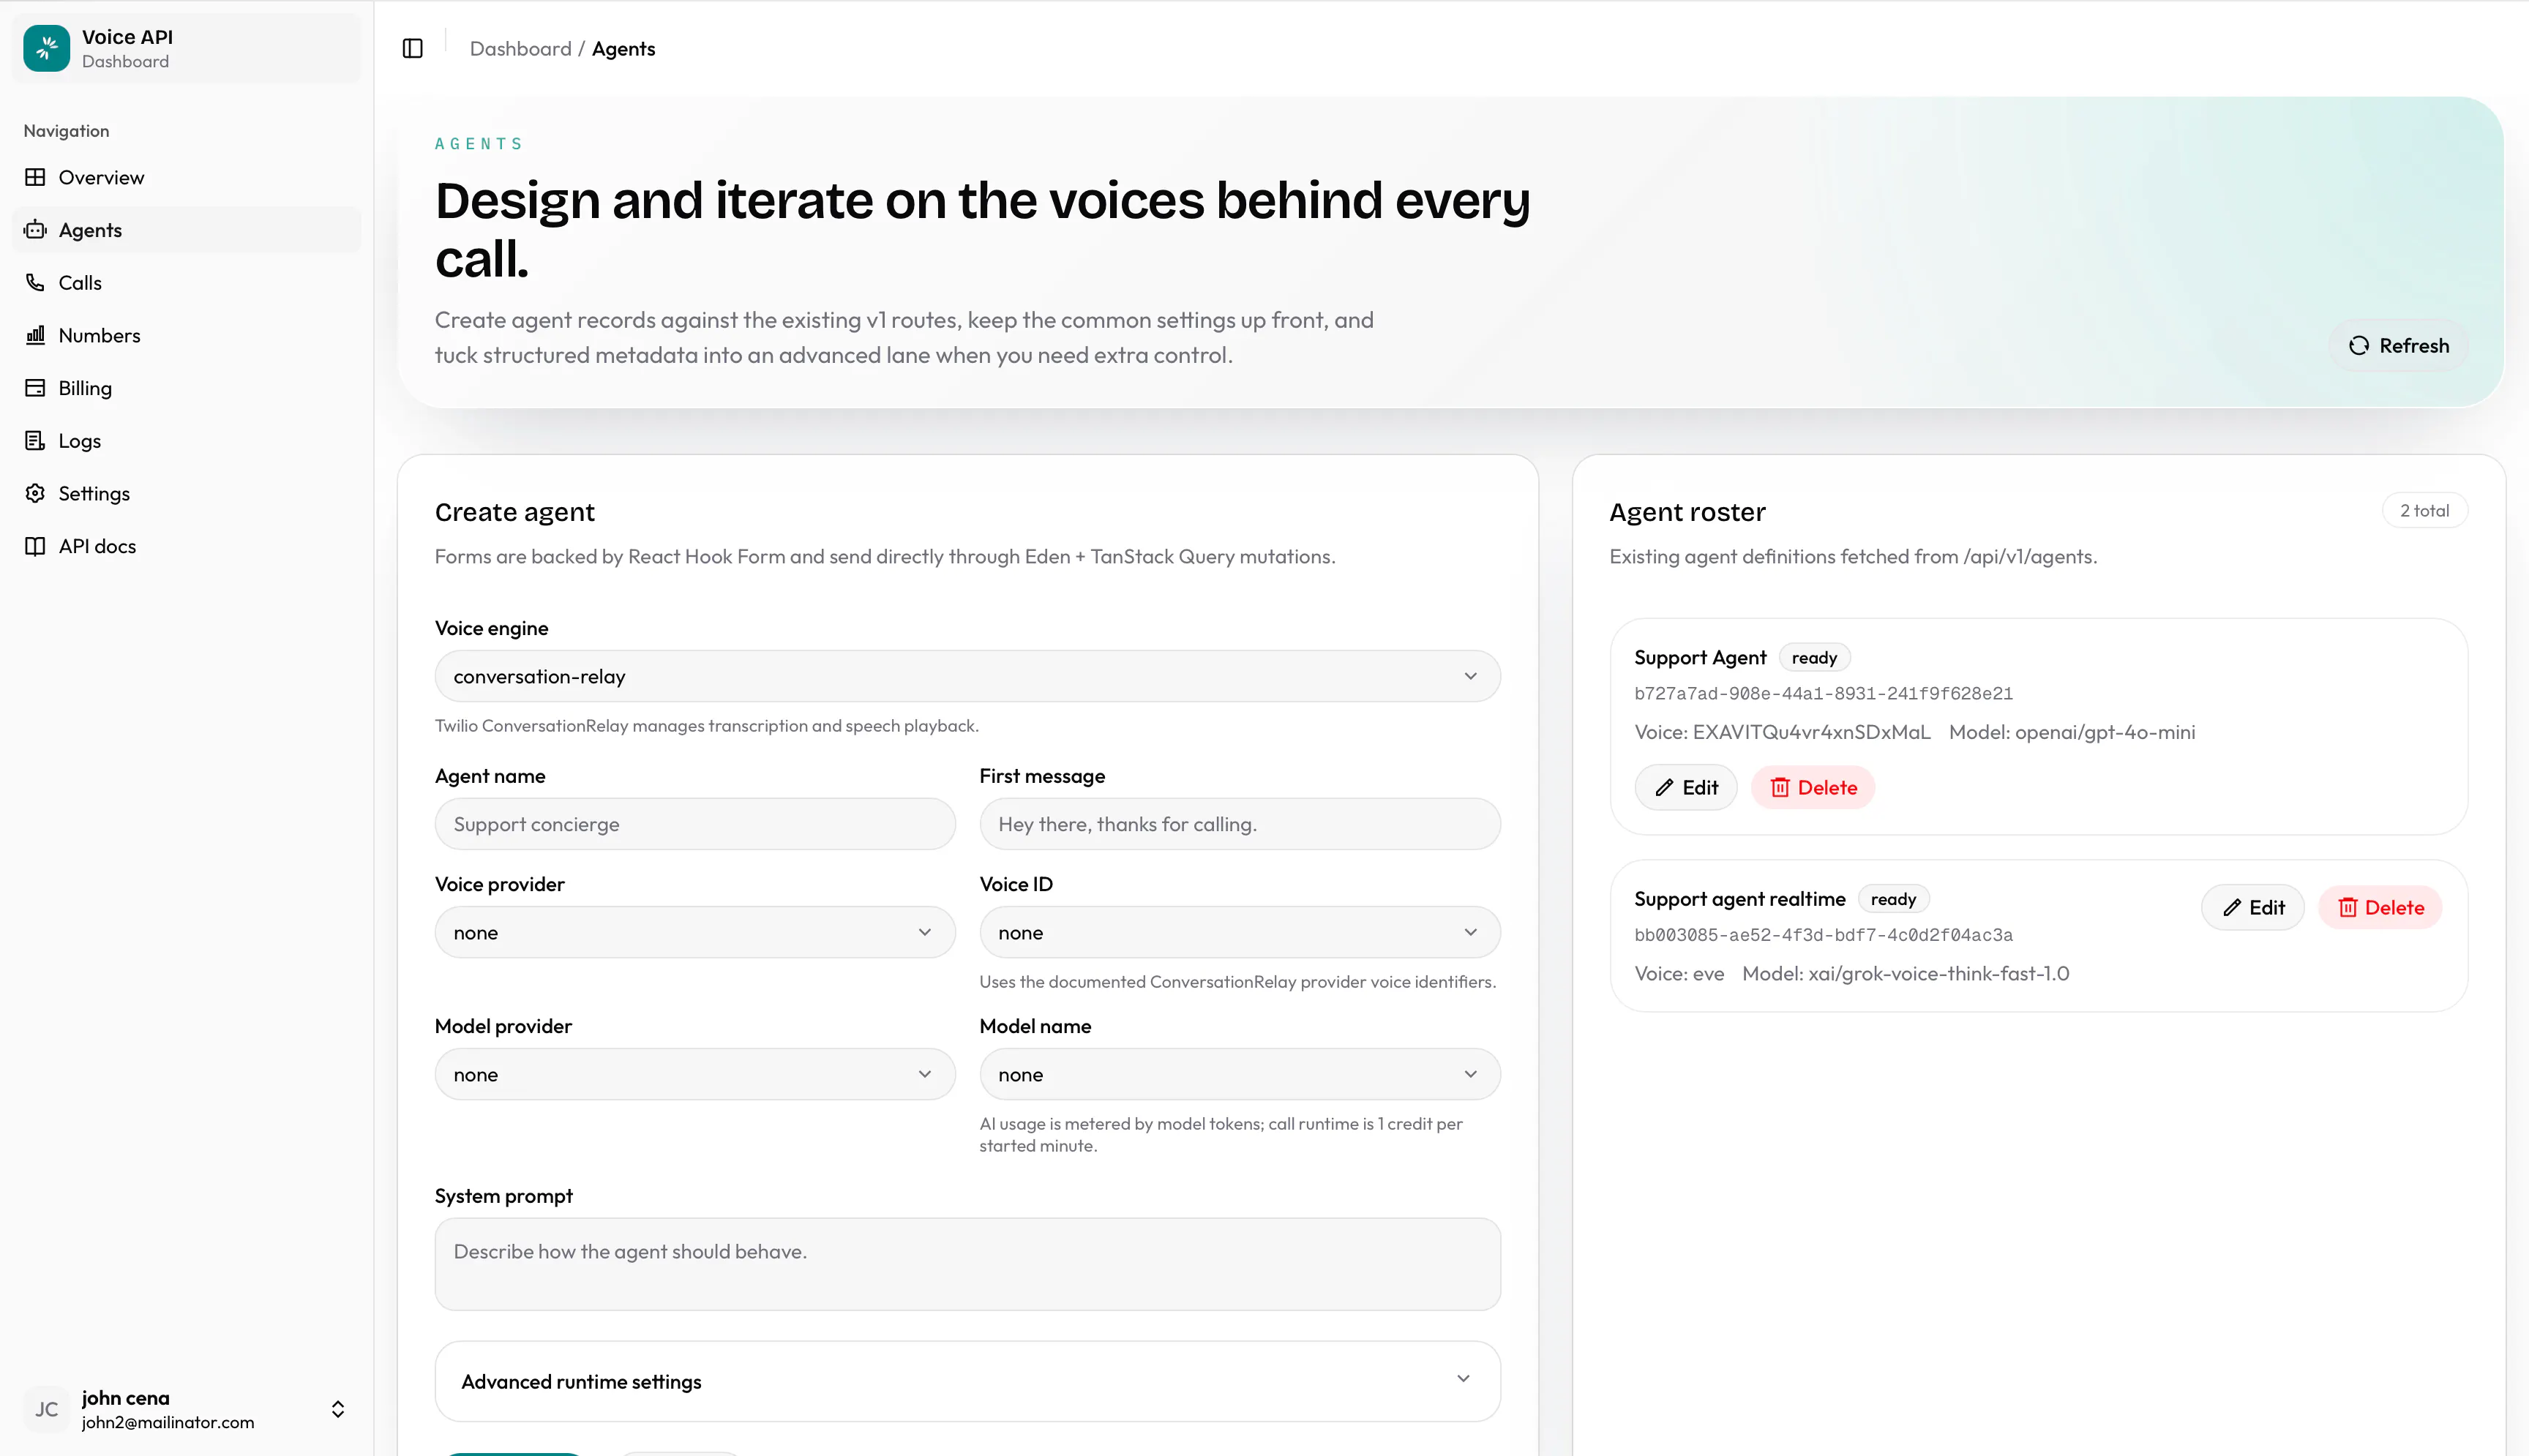Click the API docs book icon
This screenshot has height=1456, width=2529.
[35, 546]
